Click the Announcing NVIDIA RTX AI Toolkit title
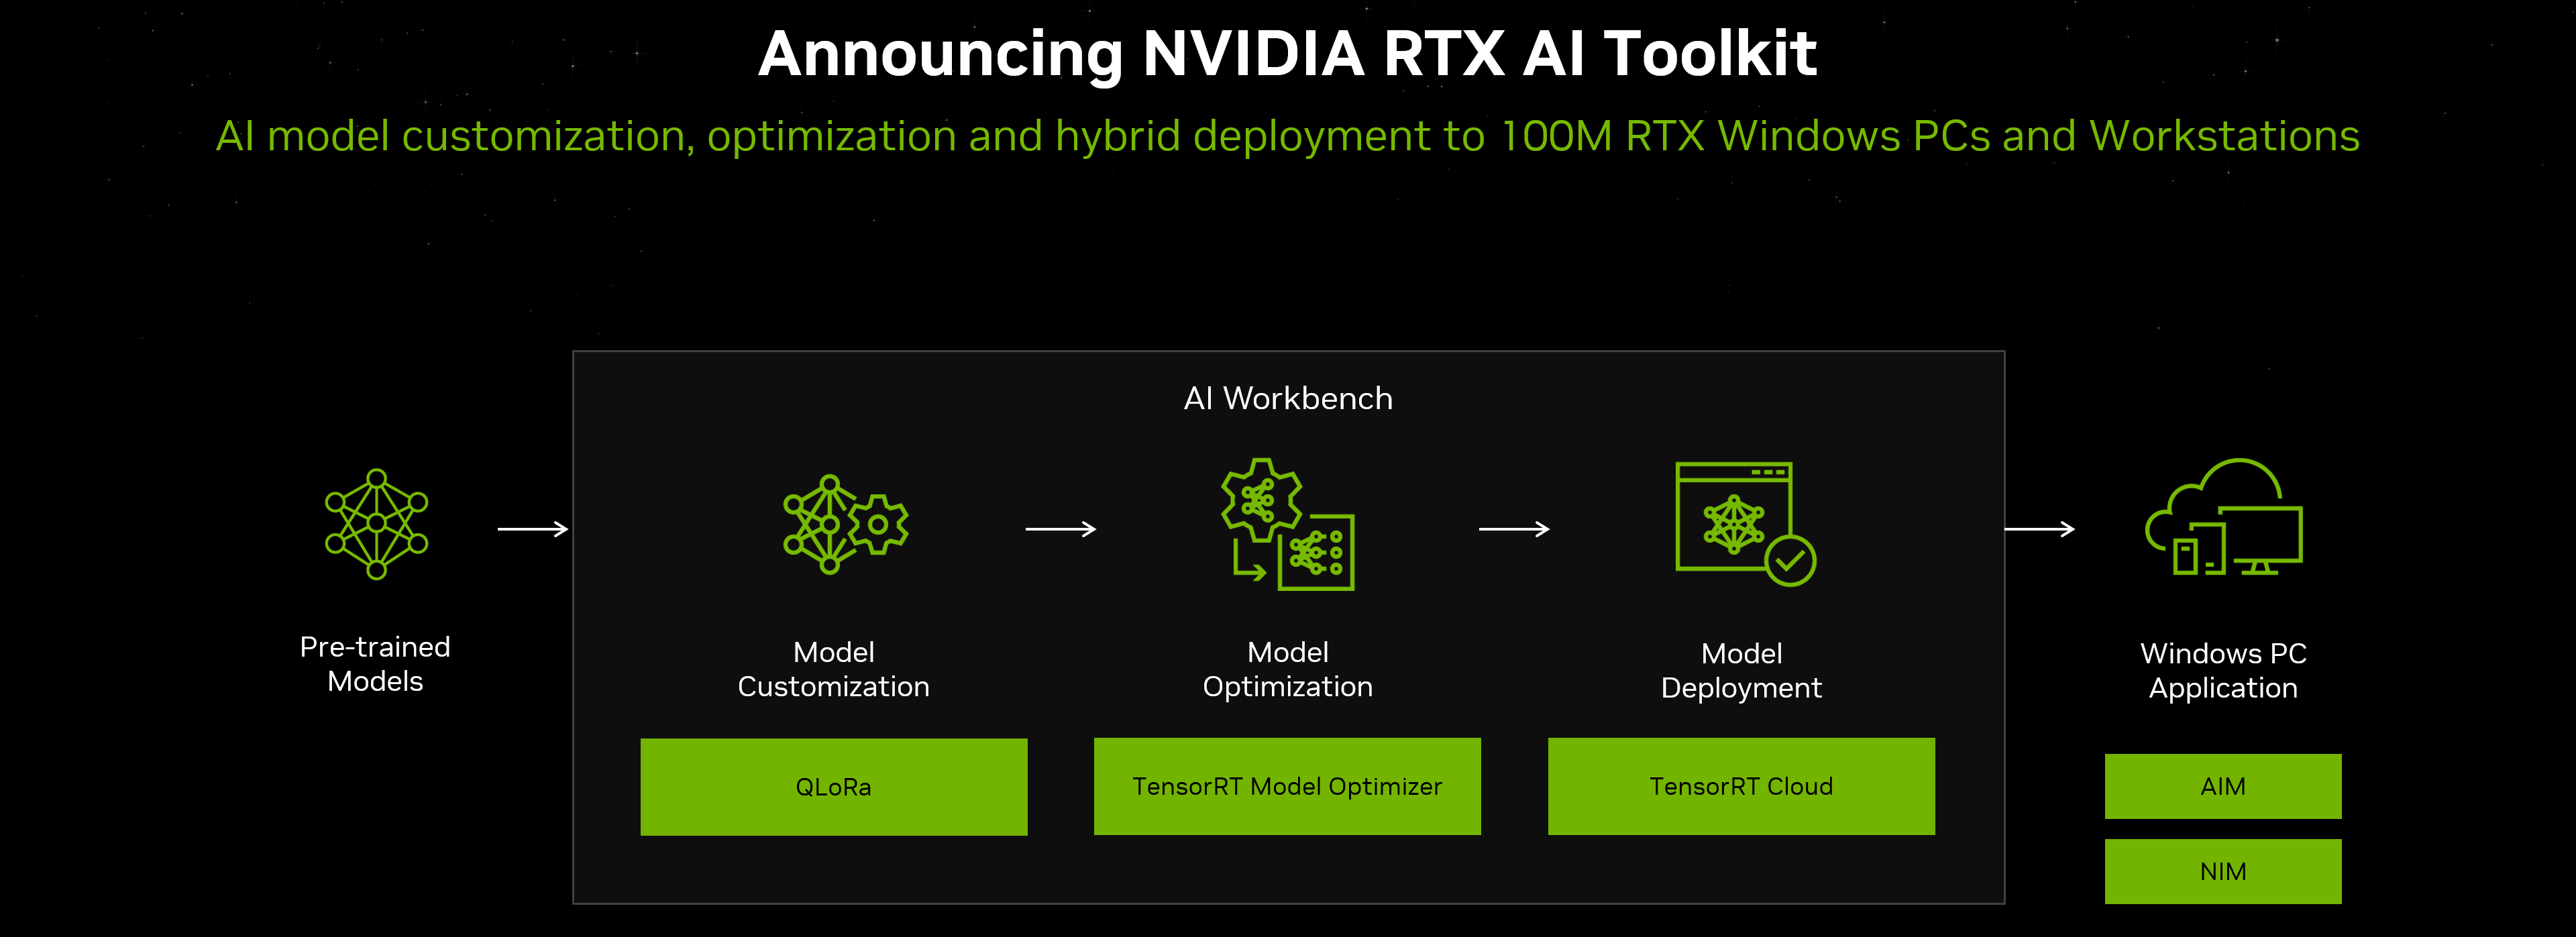Image resolution: width=2576 pixels, height=937 pixels. point(1287,53)
